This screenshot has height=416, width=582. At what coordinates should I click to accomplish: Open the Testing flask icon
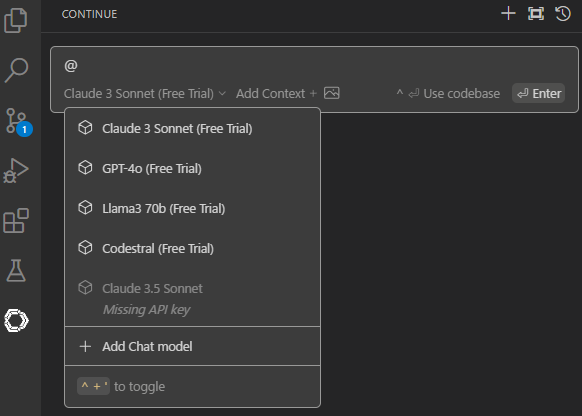pyautogui.click(x=16, y=270)
